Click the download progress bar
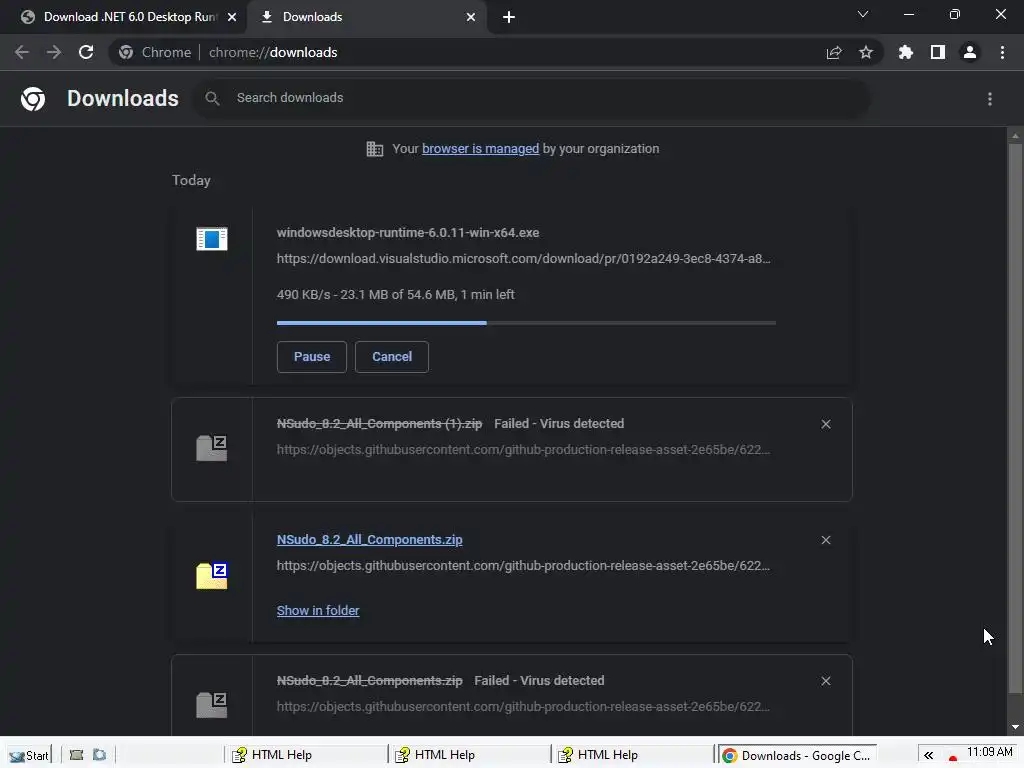 pyautogui.click(x=526, y=323)
